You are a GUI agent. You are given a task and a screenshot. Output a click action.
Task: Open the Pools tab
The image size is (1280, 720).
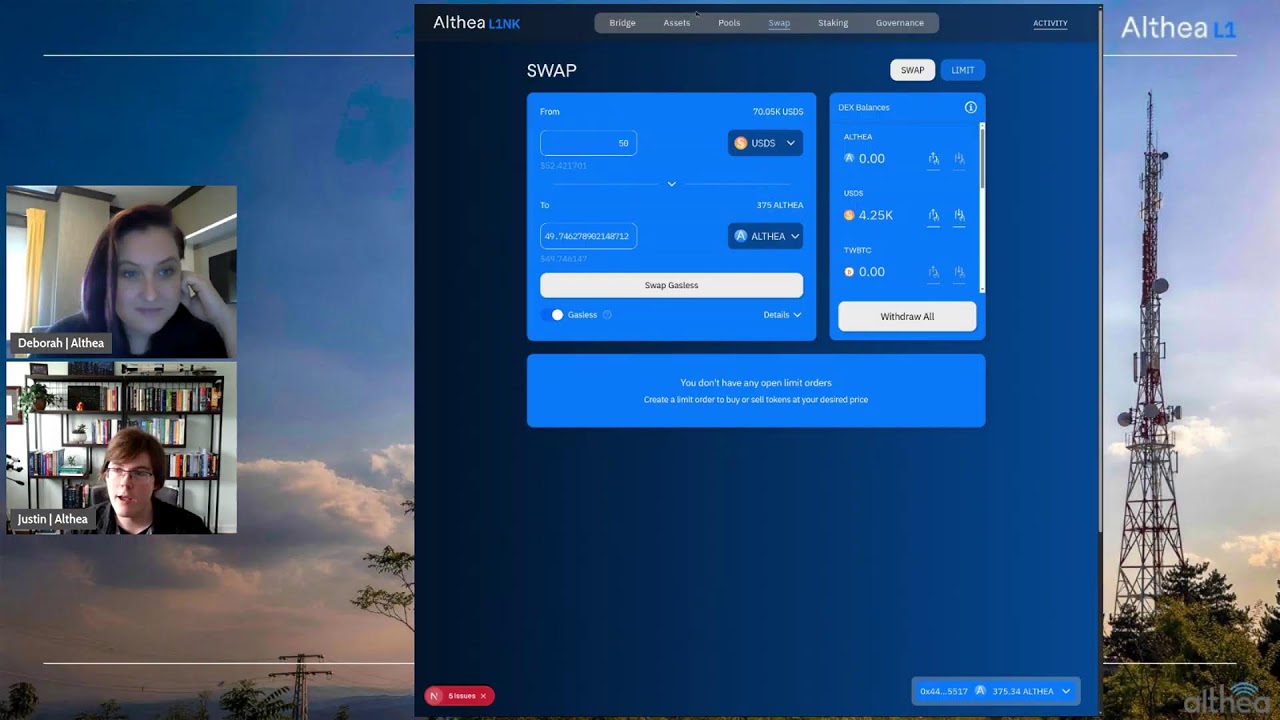click(x=729, y=23)
